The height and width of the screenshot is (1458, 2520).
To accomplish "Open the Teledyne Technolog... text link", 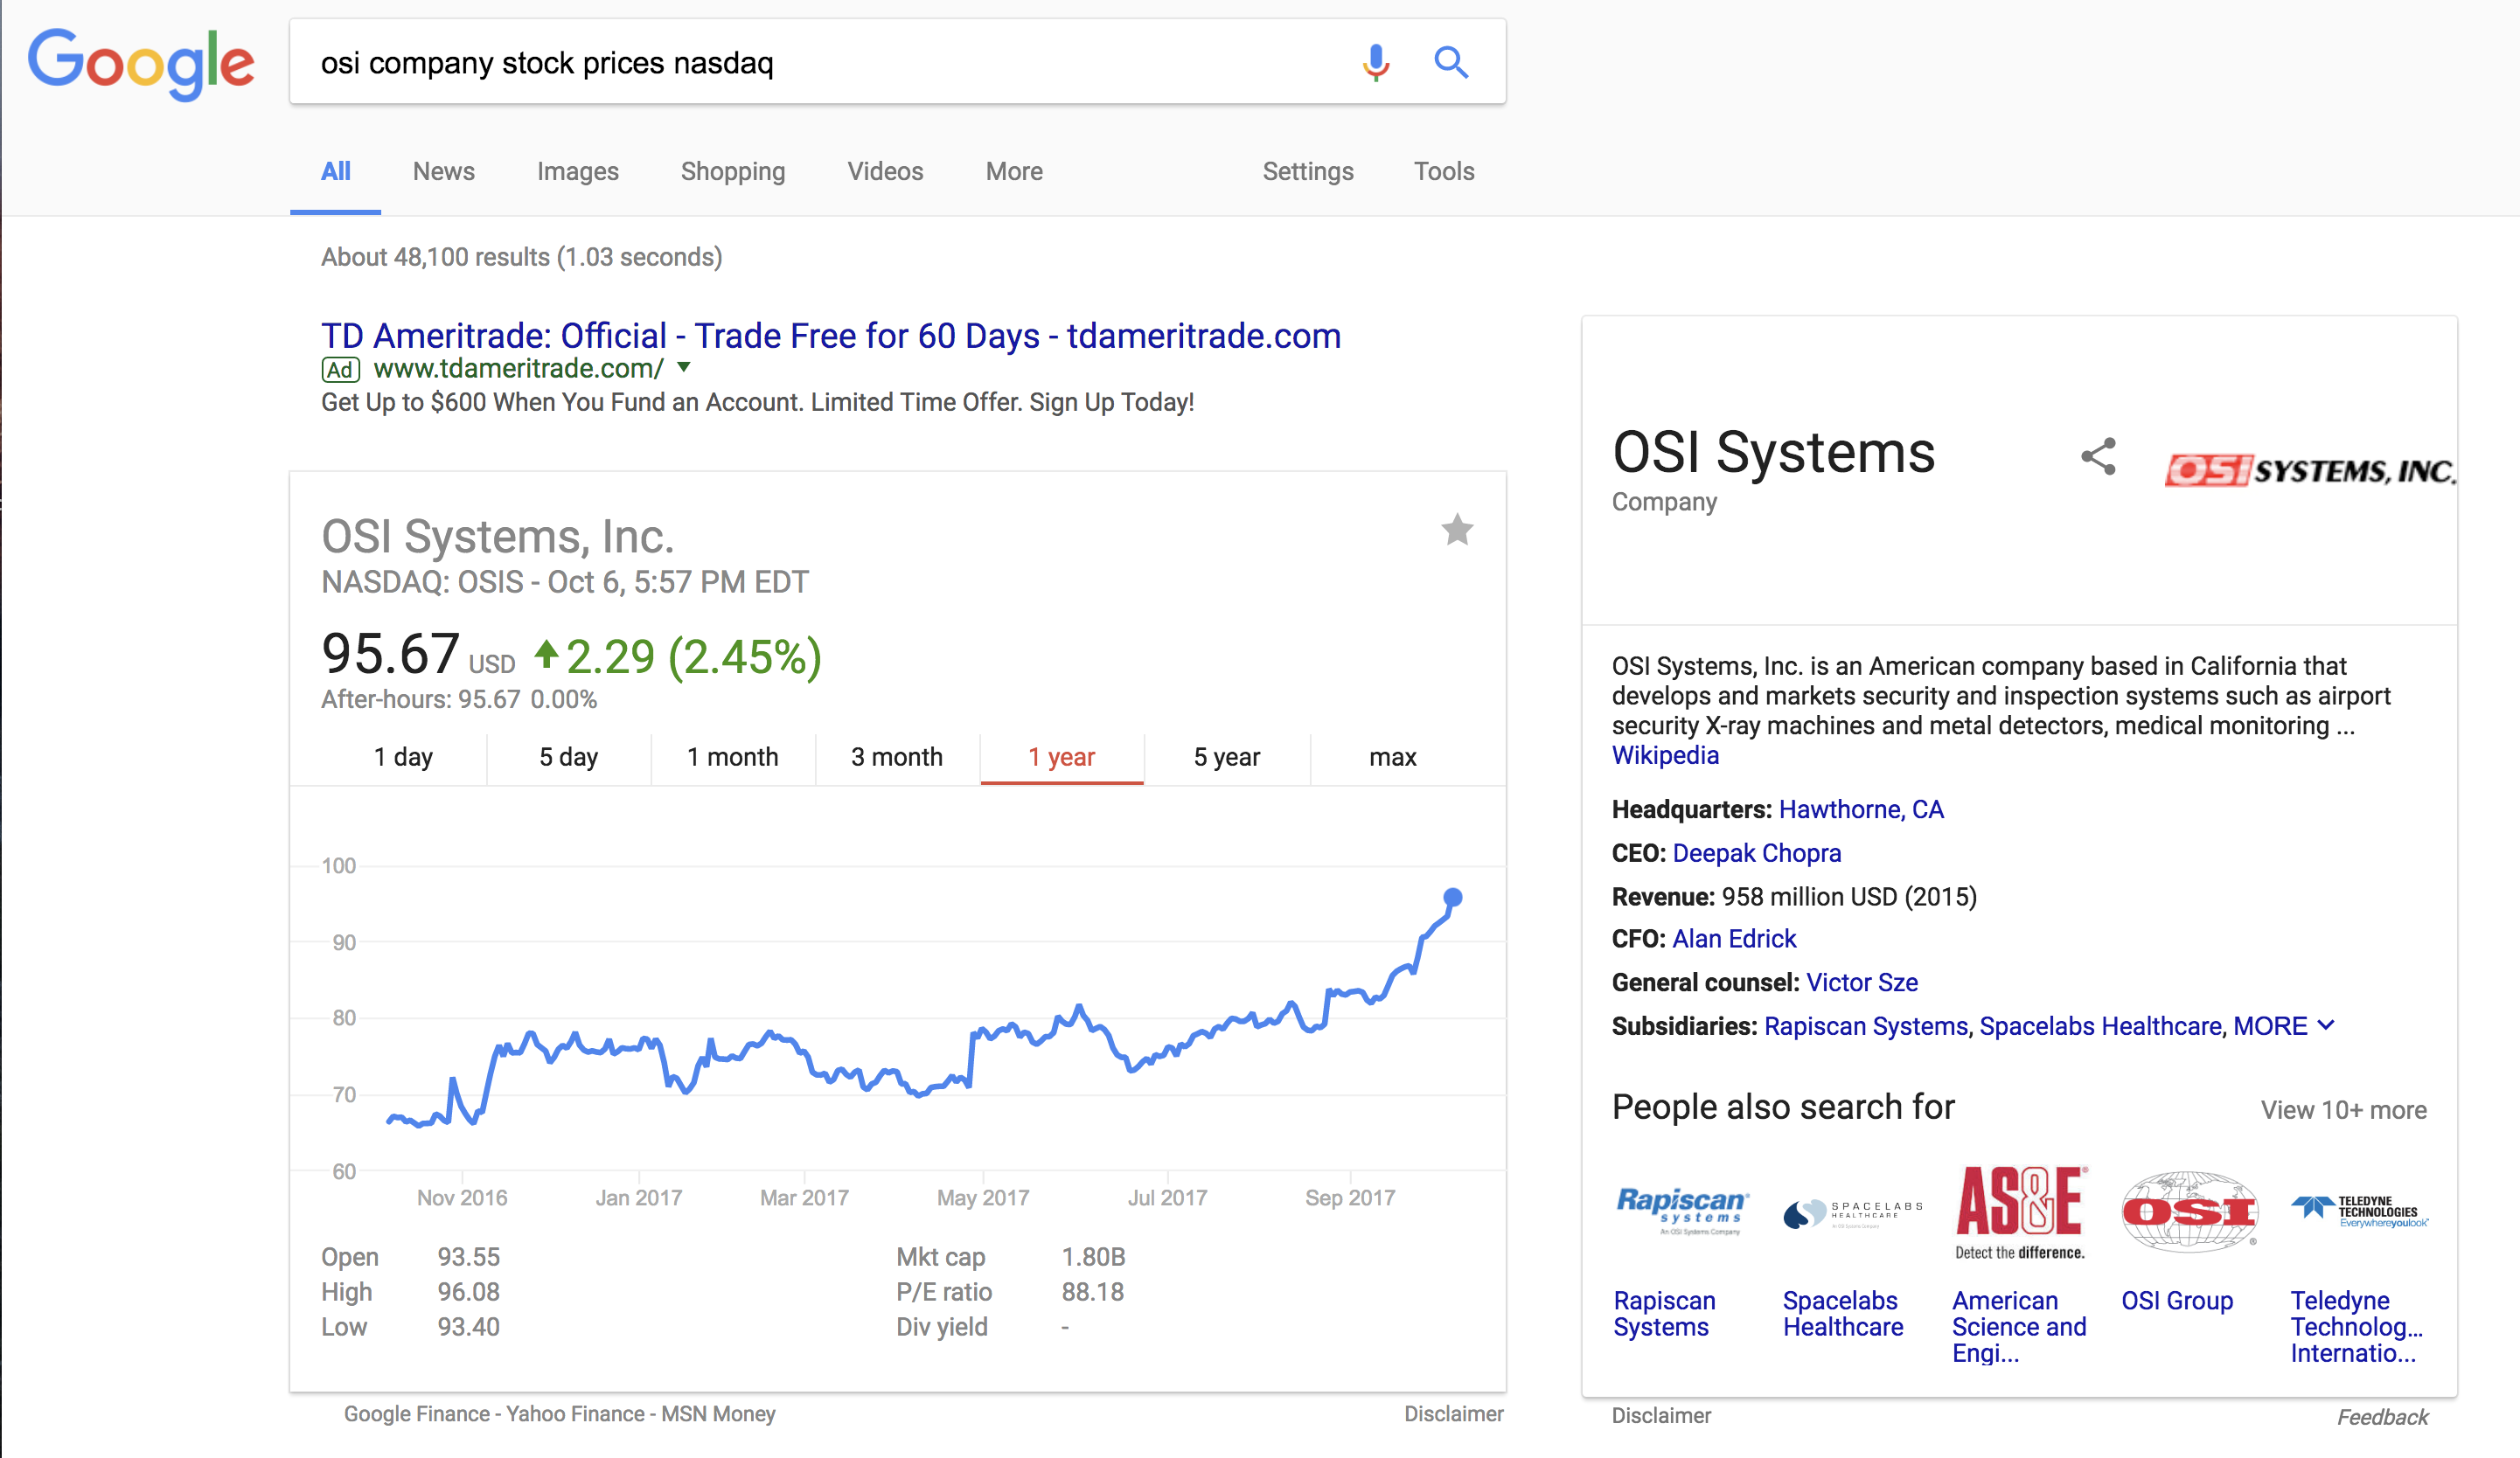I will coord(2357,1327).
